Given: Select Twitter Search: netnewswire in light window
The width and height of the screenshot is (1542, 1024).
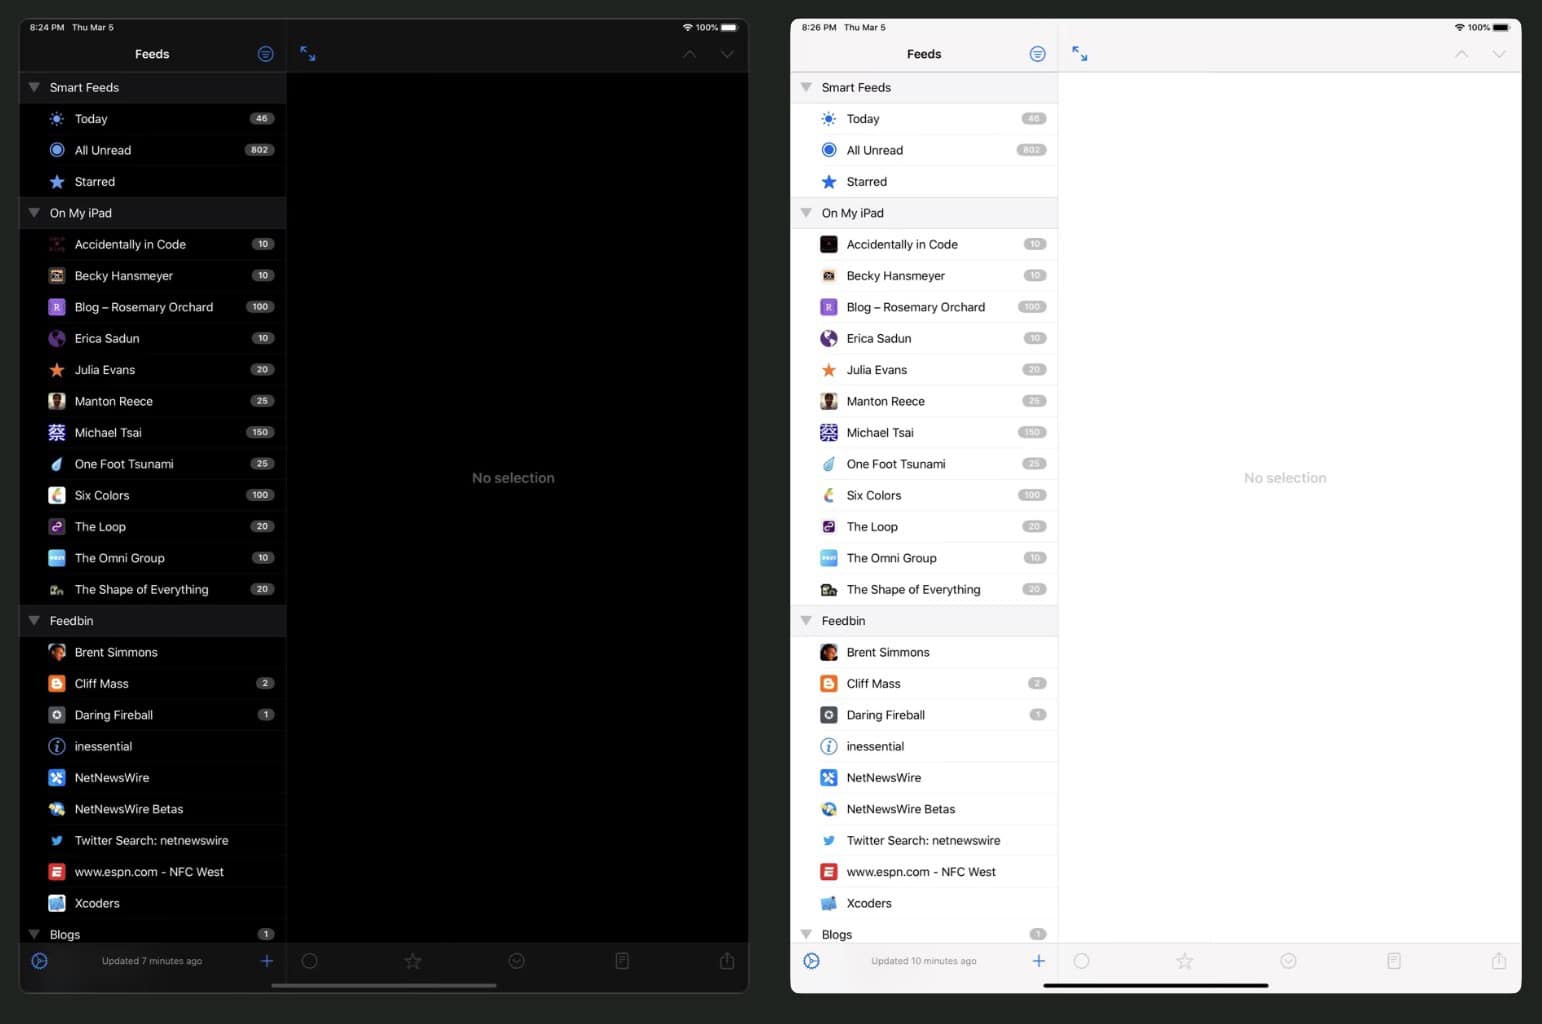Looking at the screenshot, I should [925, 841].
